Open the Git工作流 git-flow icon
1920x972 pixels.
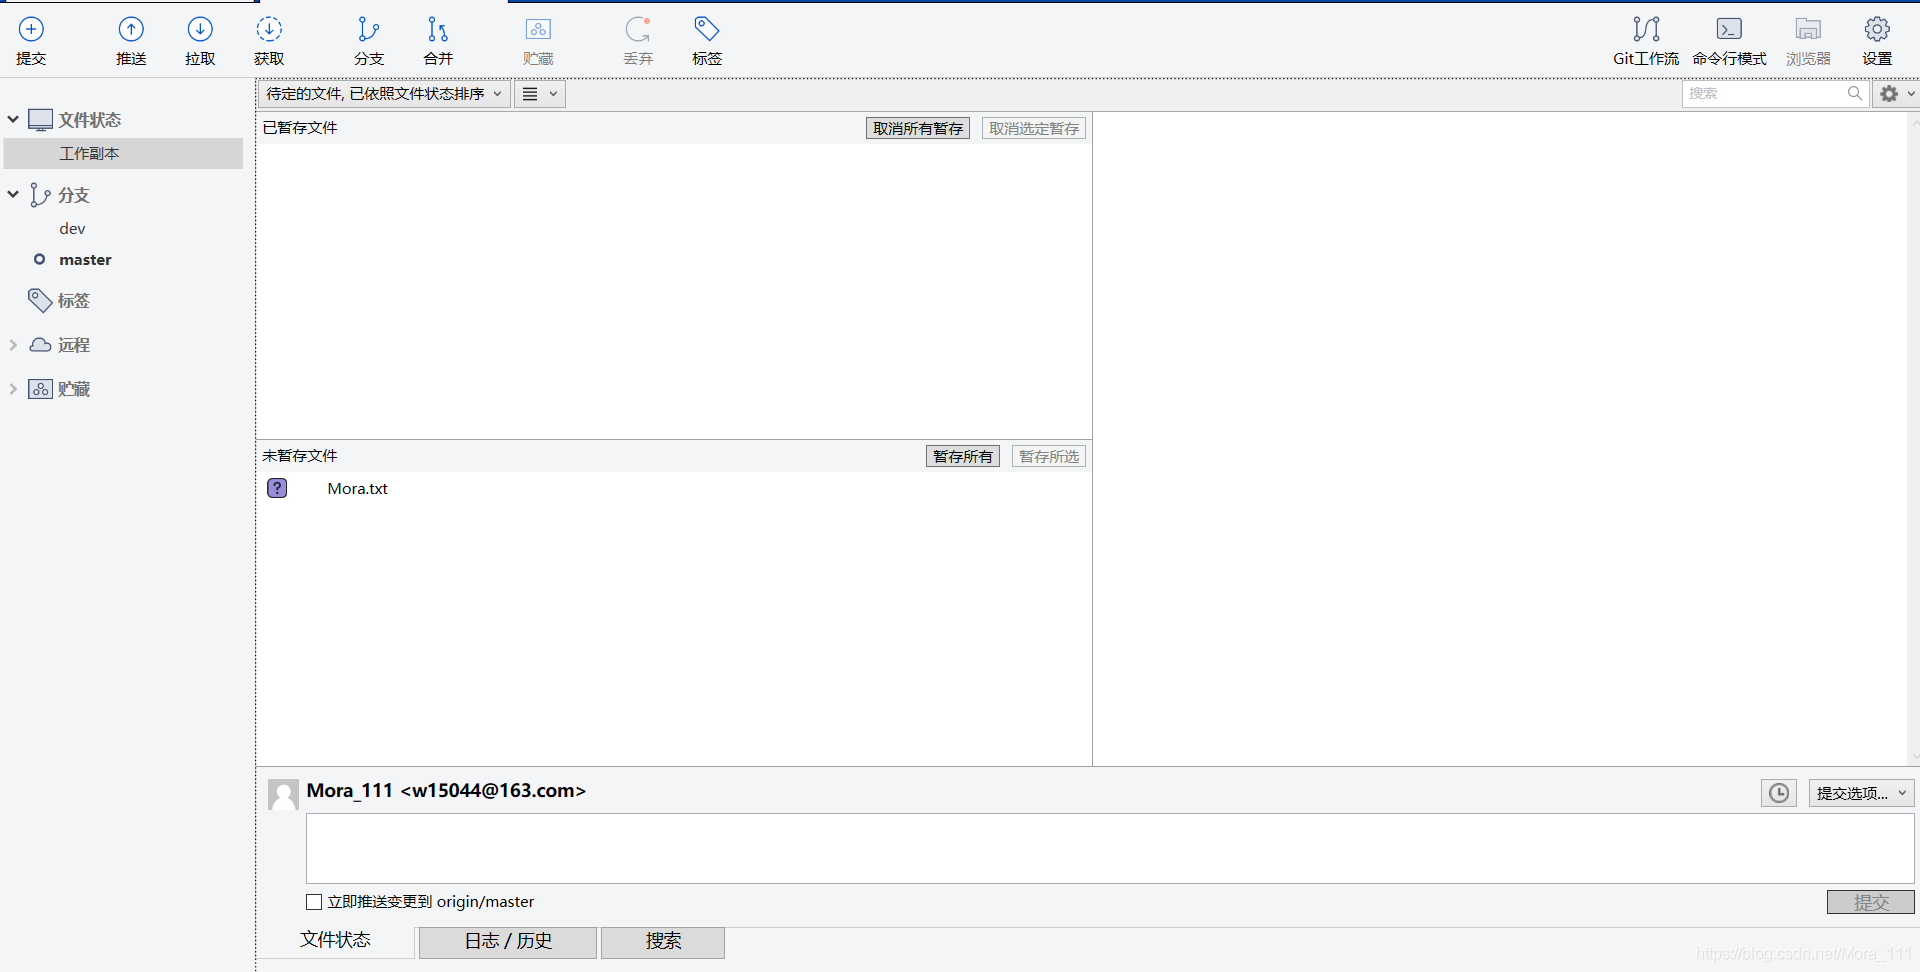[x=1646, y=29]
